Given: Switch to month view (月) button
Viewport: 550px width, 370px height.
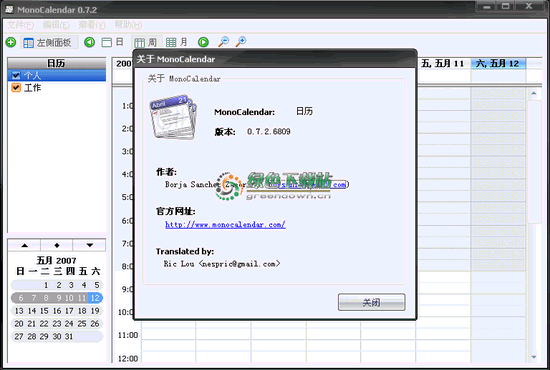Looking at the screenshot, I should tap(176, 42).
